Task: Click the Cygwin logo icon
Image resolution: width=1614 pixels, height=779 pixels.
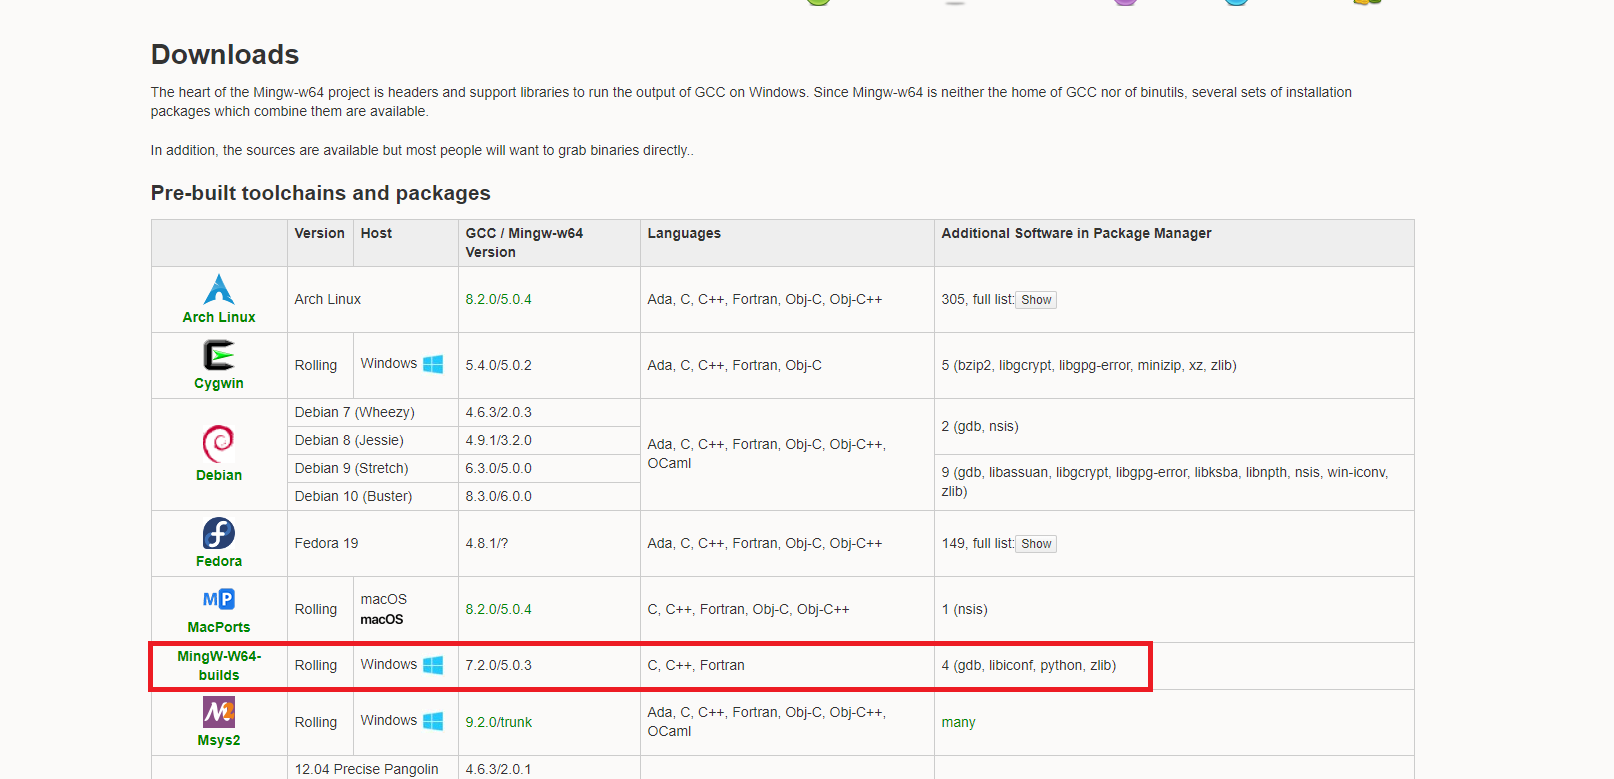Action: click(x=219, y=355)
